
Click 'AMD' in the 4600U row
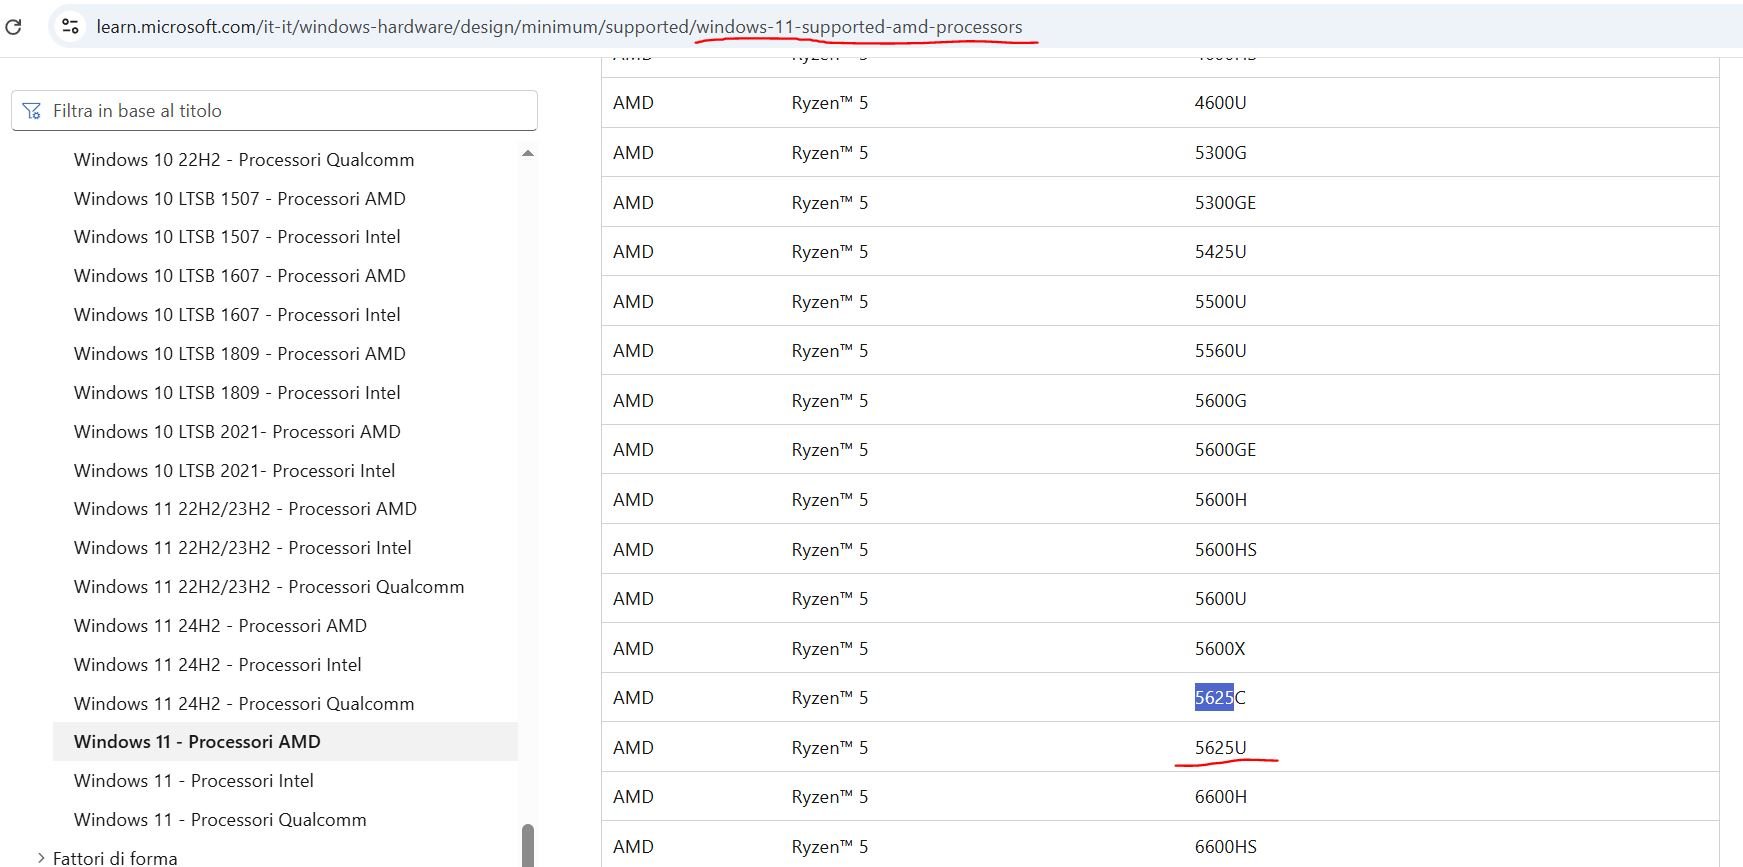pos(633,103)
